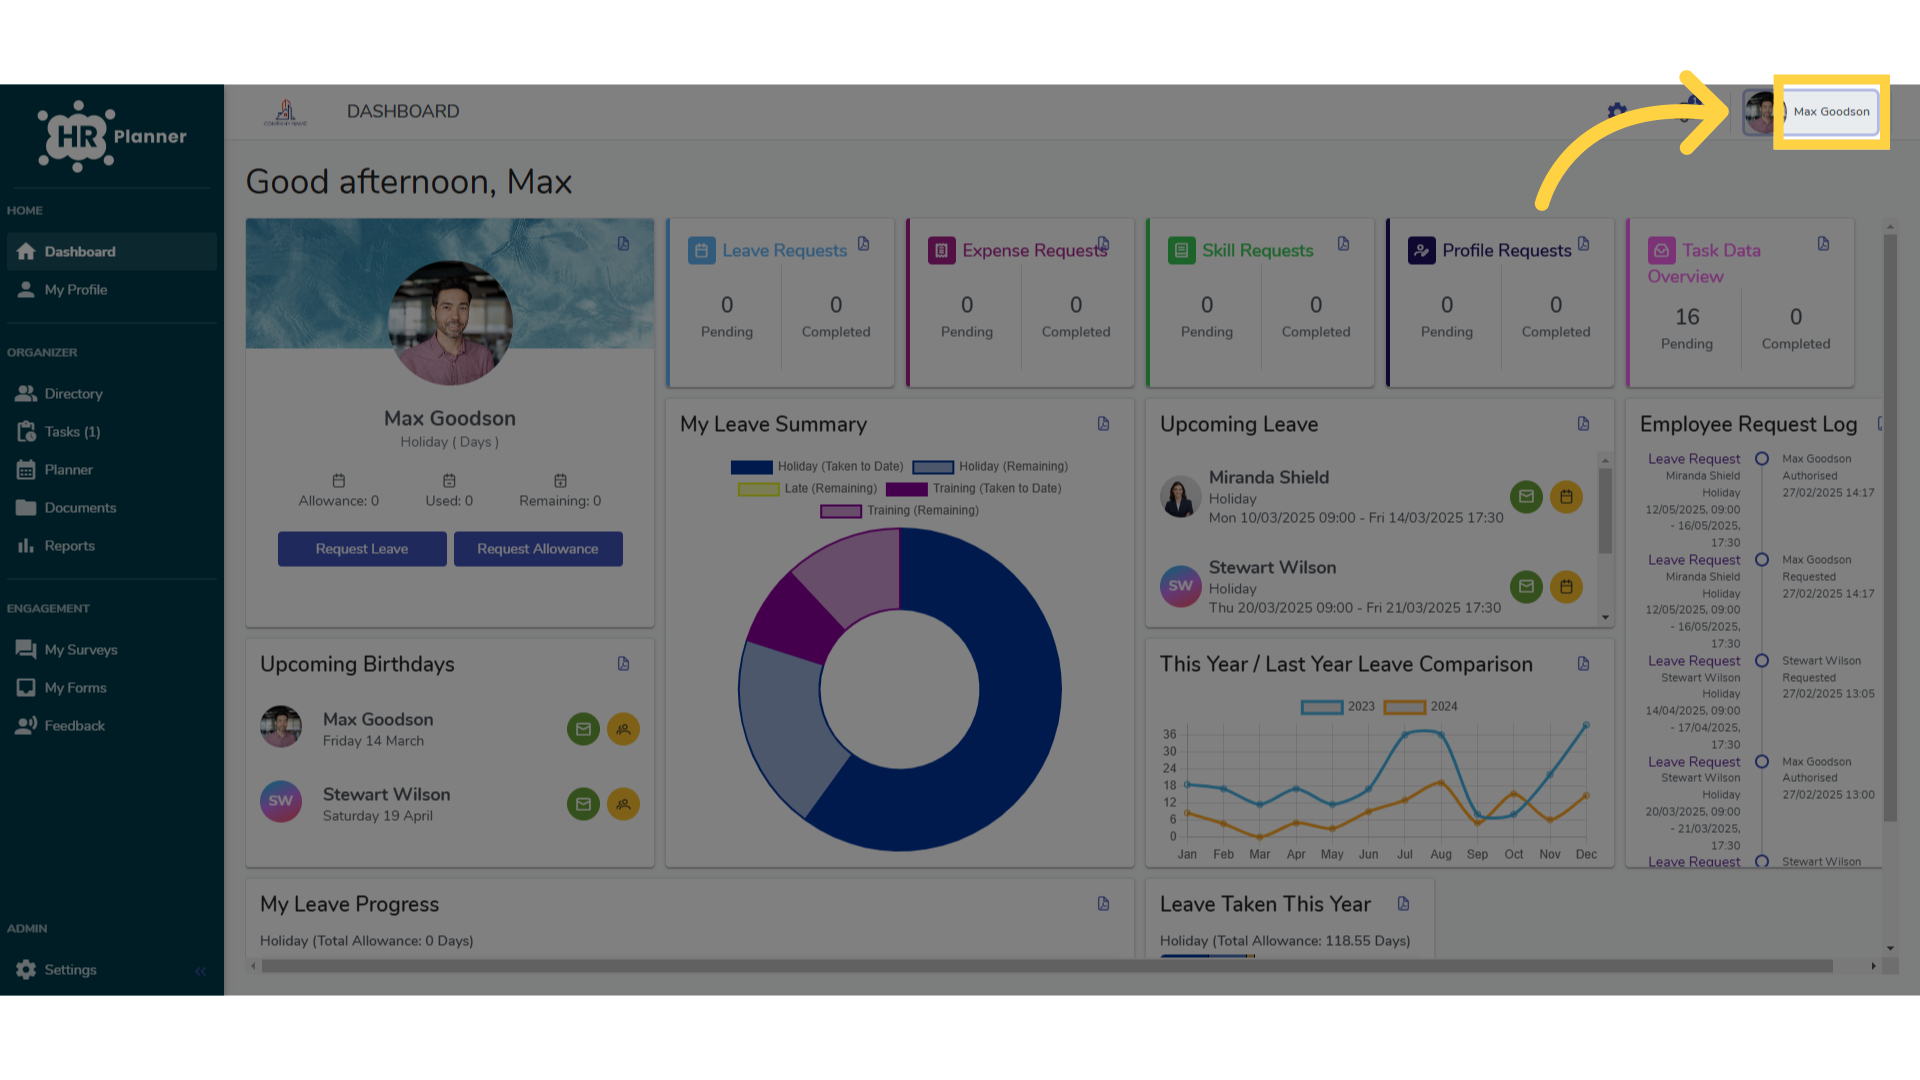Image resolution: width=1920 pixels, height=1080 pixels.
Task: Toggle Holiday (Remaining) legend item
Action: pyautogui.click(x=990, y=467)
